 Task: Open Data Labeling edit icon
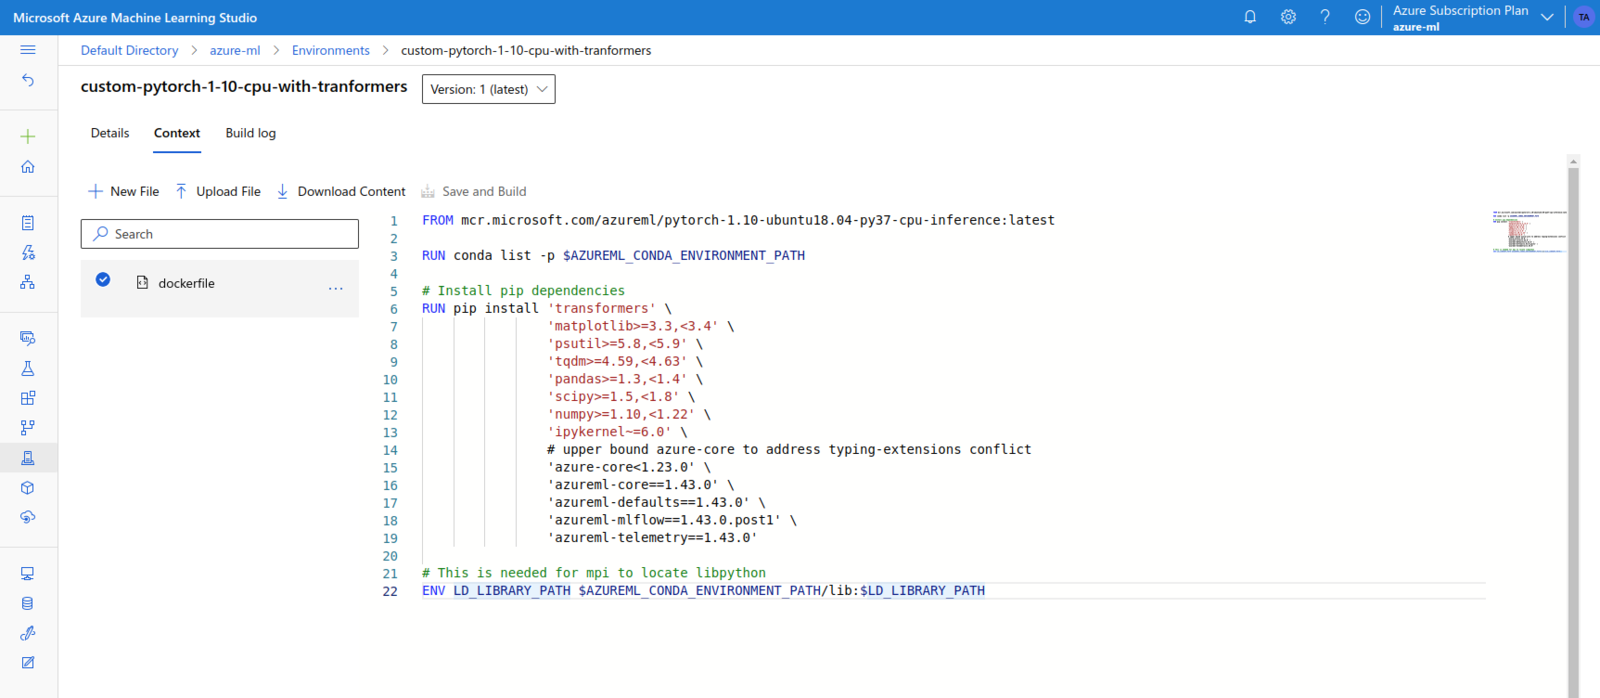(28, 663)
